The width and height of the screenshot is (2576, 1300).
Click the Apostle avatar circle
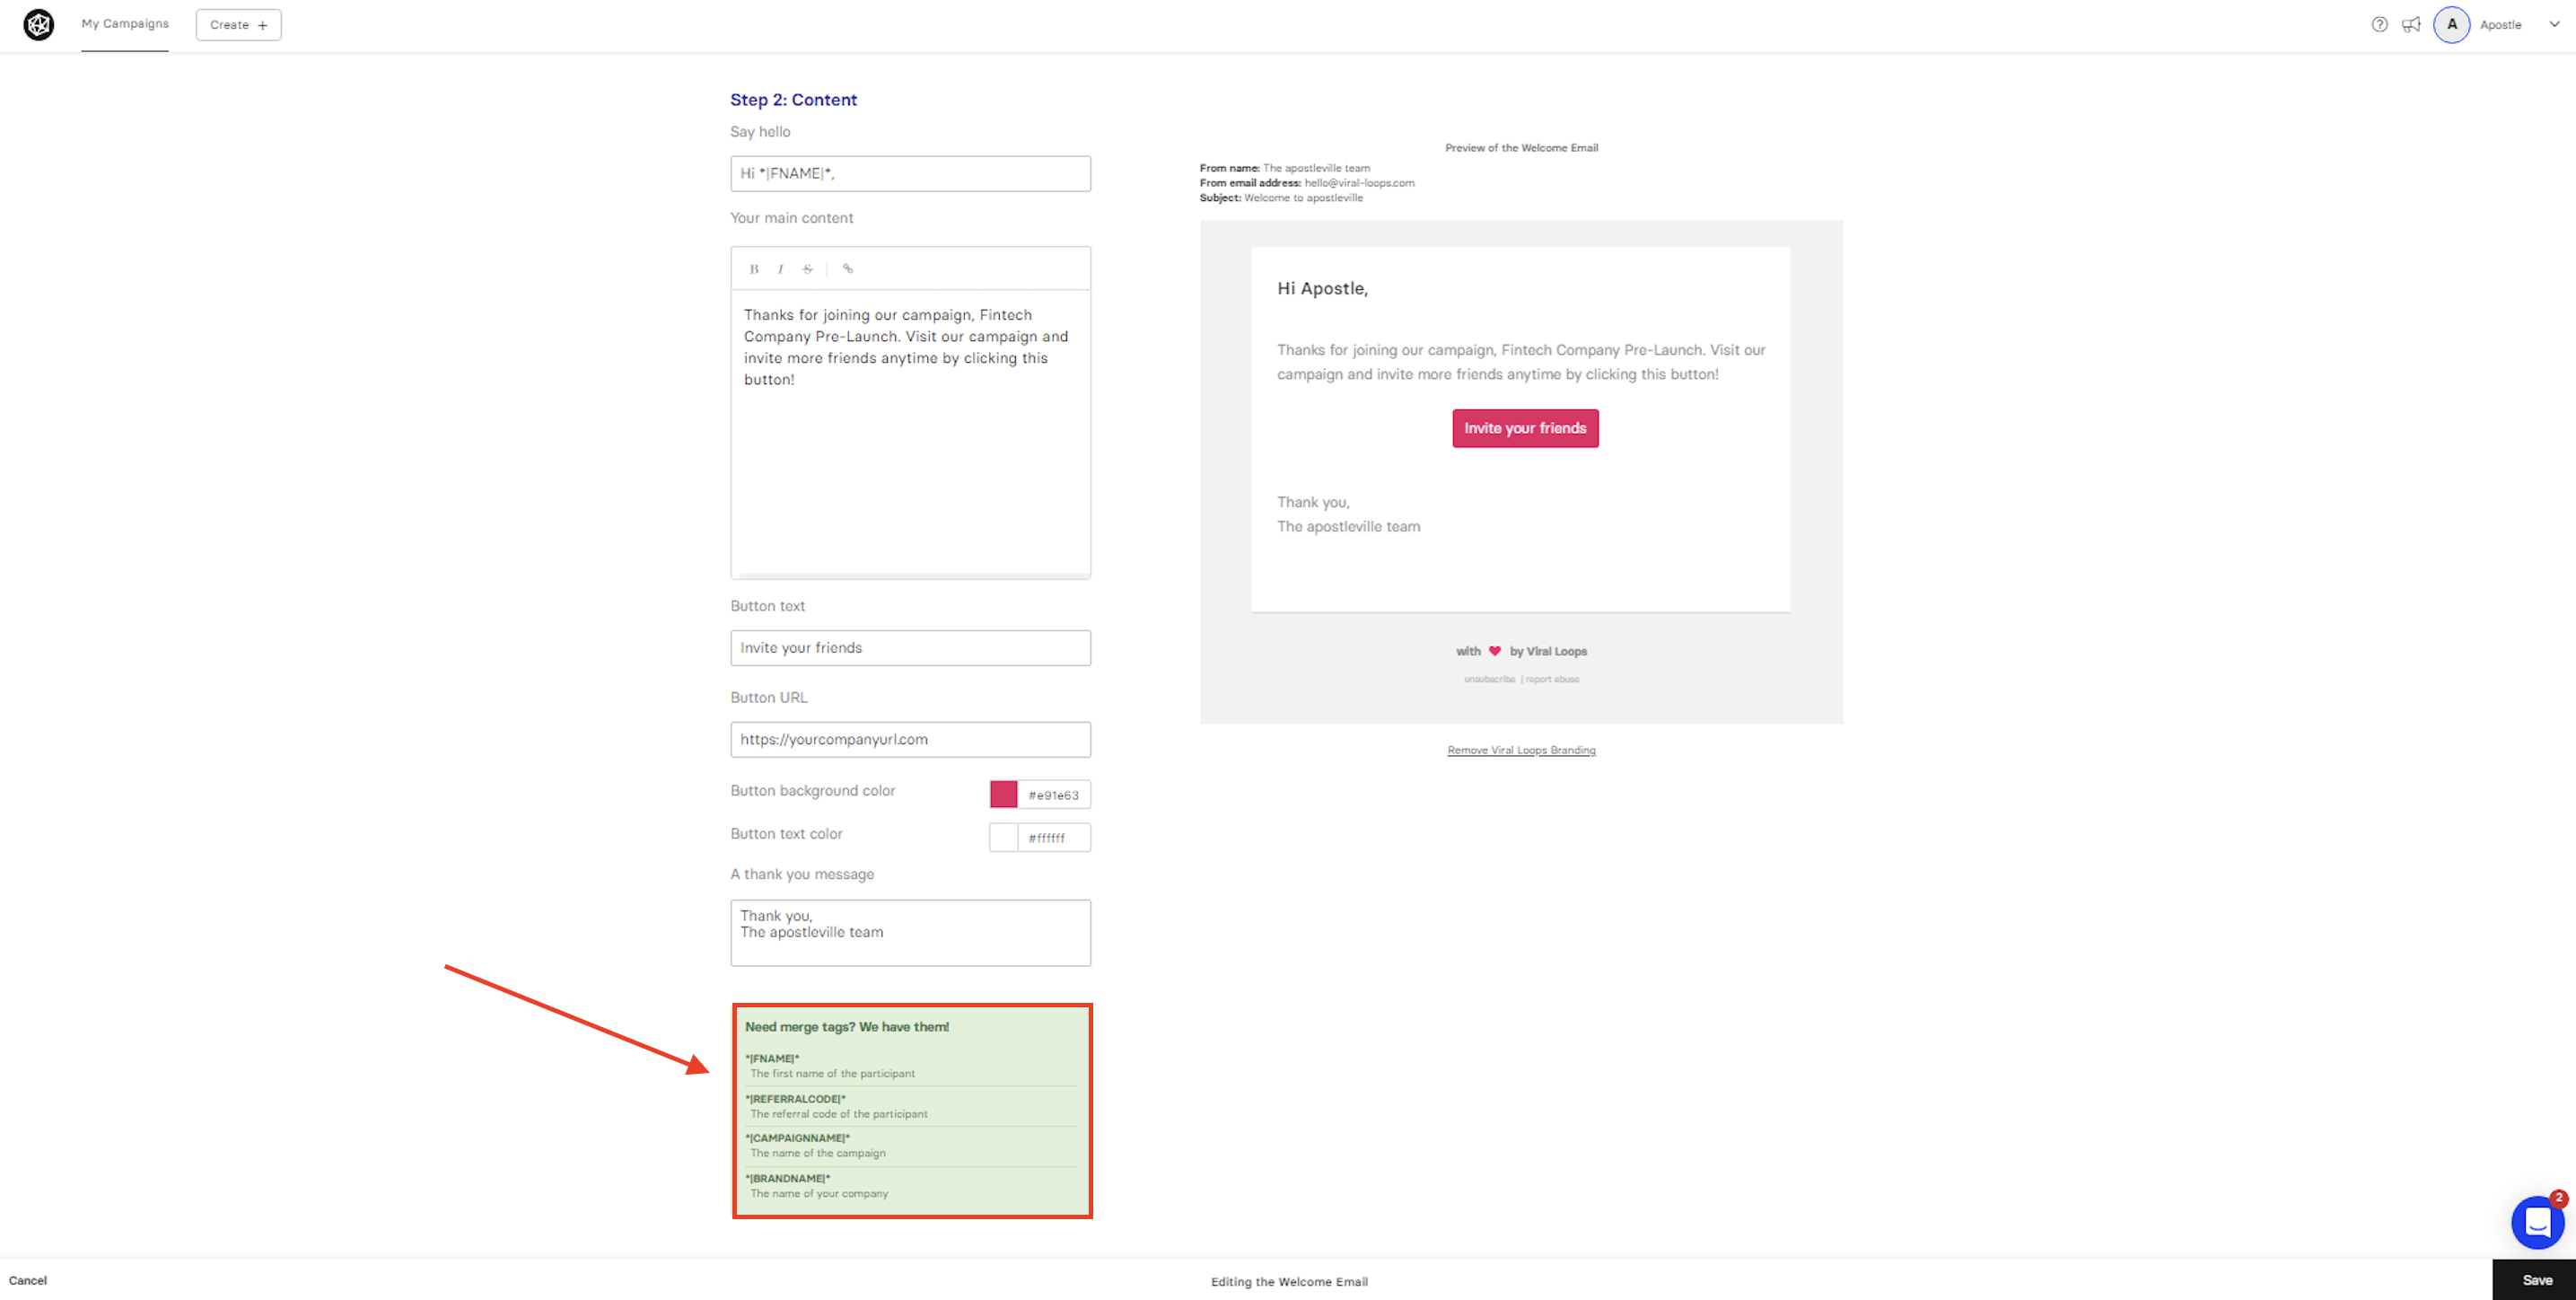click(x=2451, y=24)
